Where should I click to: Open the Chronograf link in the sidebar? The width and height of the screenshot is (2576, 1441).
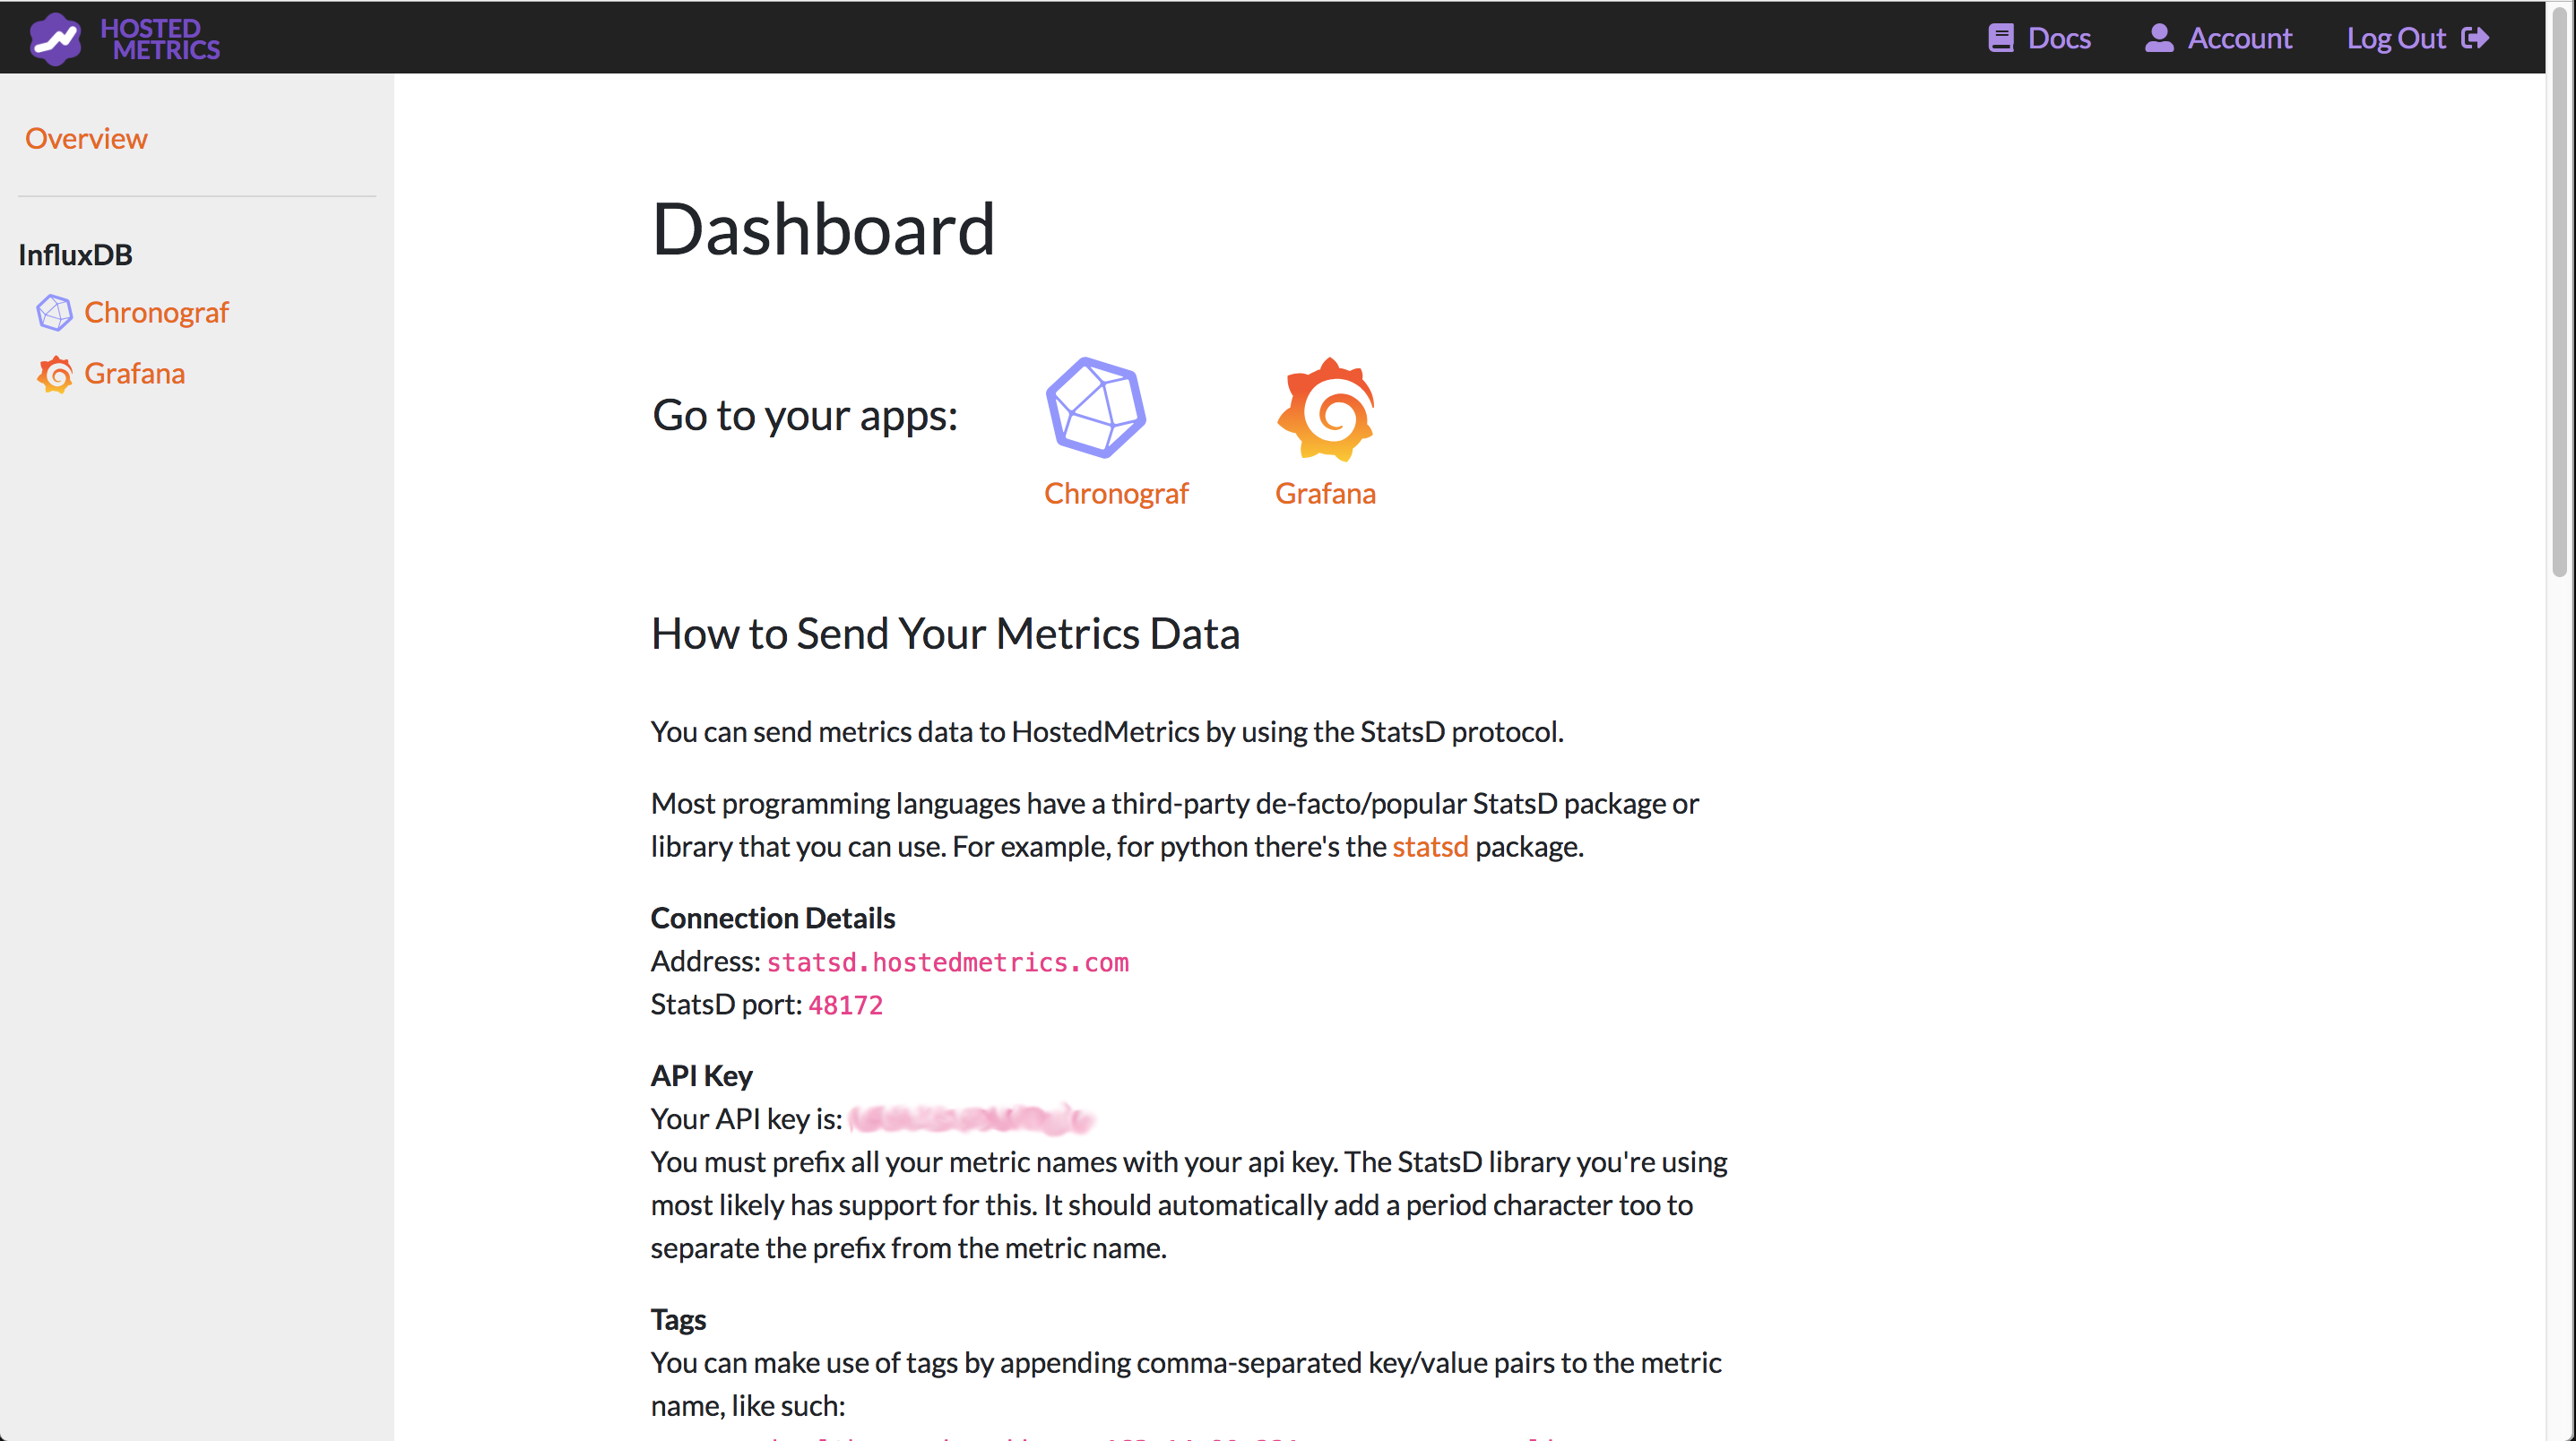click(x=156, y=312)
